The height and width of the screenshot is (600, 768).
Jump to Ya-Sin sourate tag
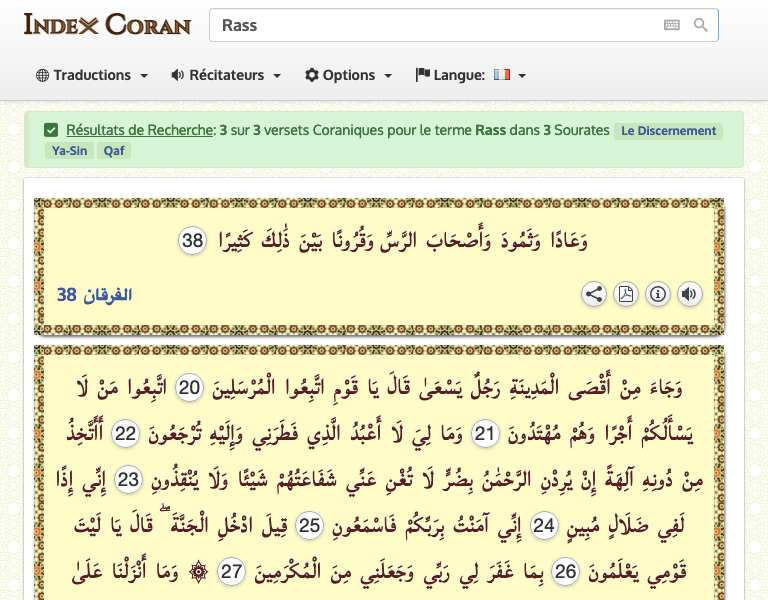[67, 152]
